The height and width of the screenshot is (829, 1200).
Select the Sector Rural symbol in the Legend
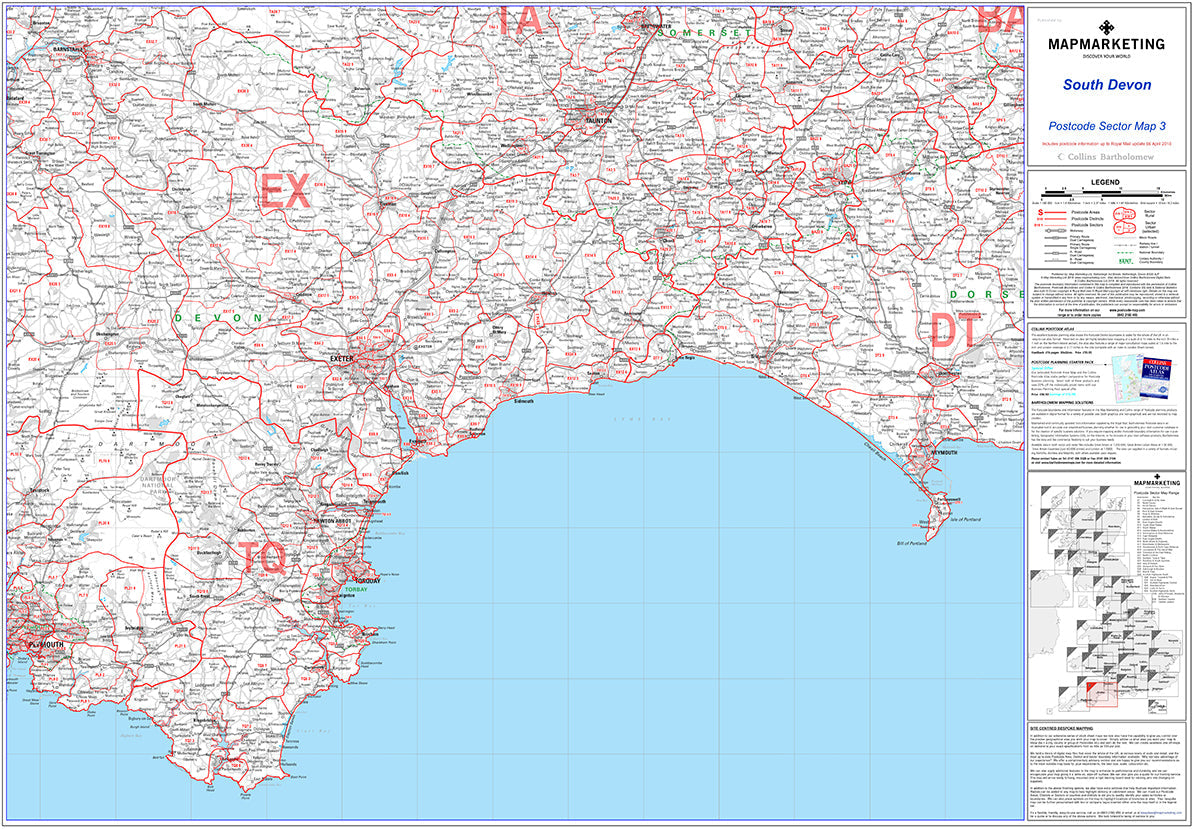coord(1124,213)
